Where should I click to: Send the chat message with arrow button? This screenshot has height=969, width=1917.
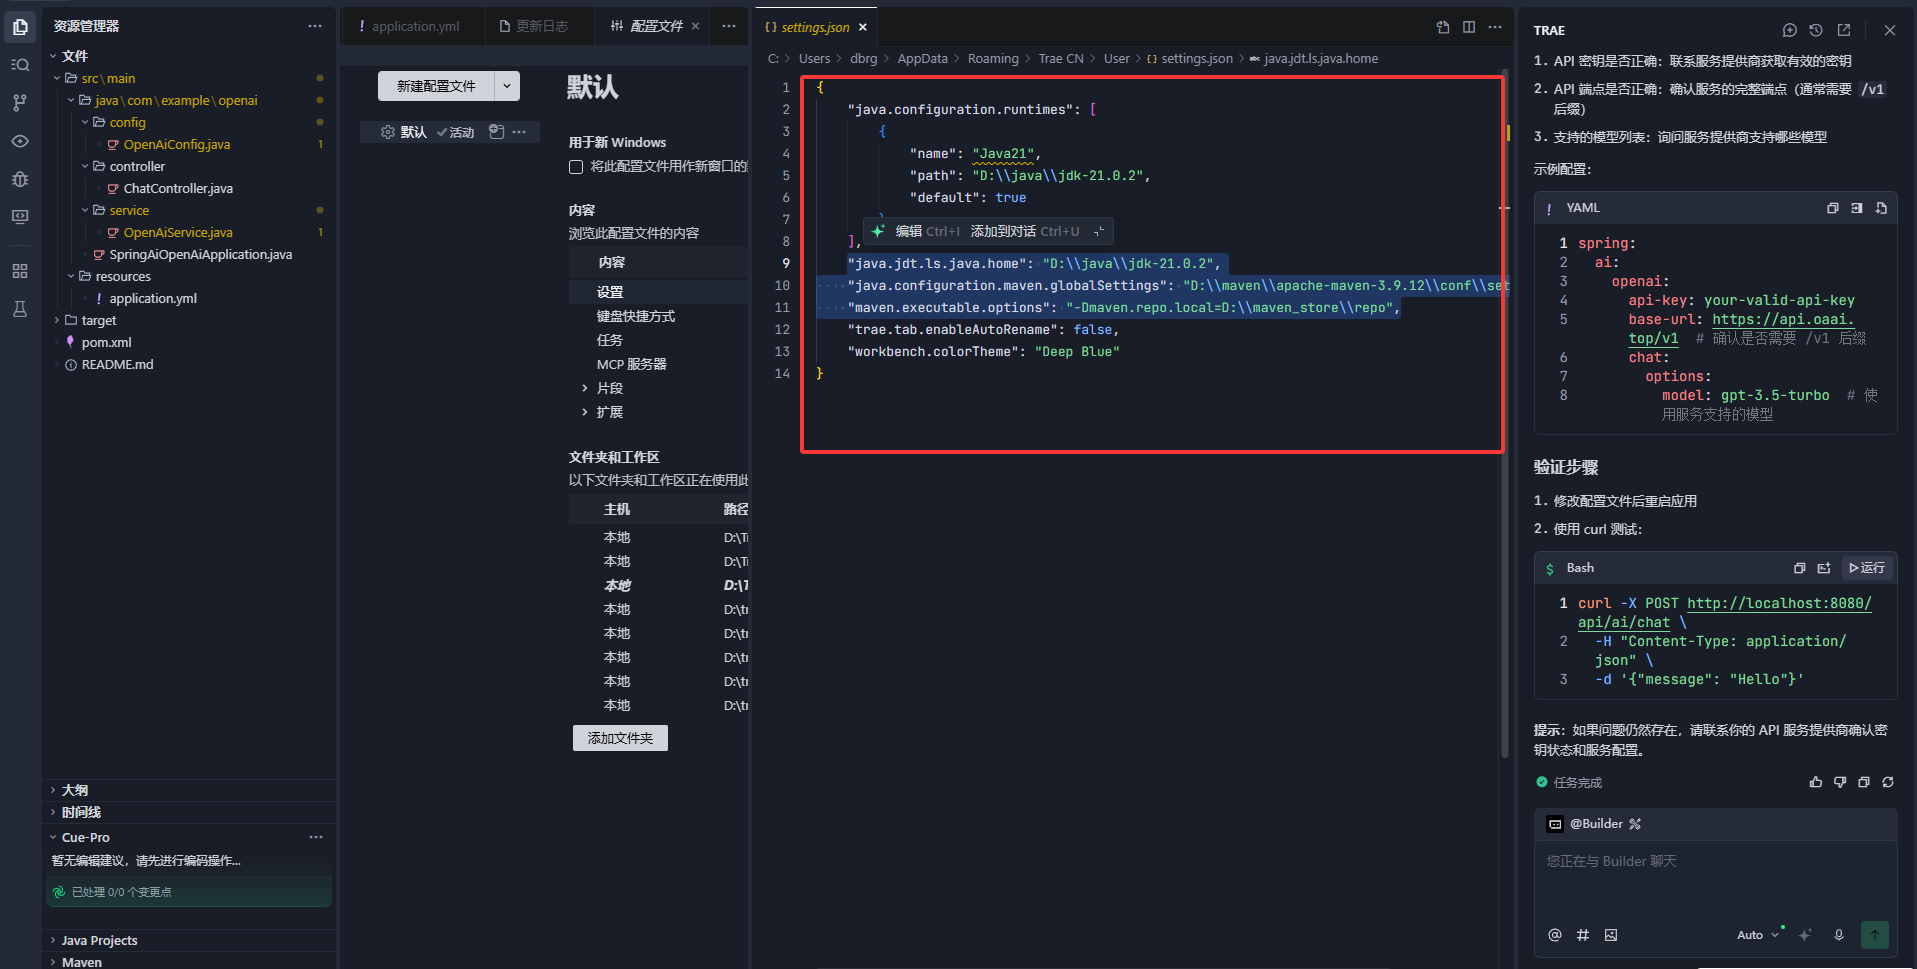tap(1875, 935)
